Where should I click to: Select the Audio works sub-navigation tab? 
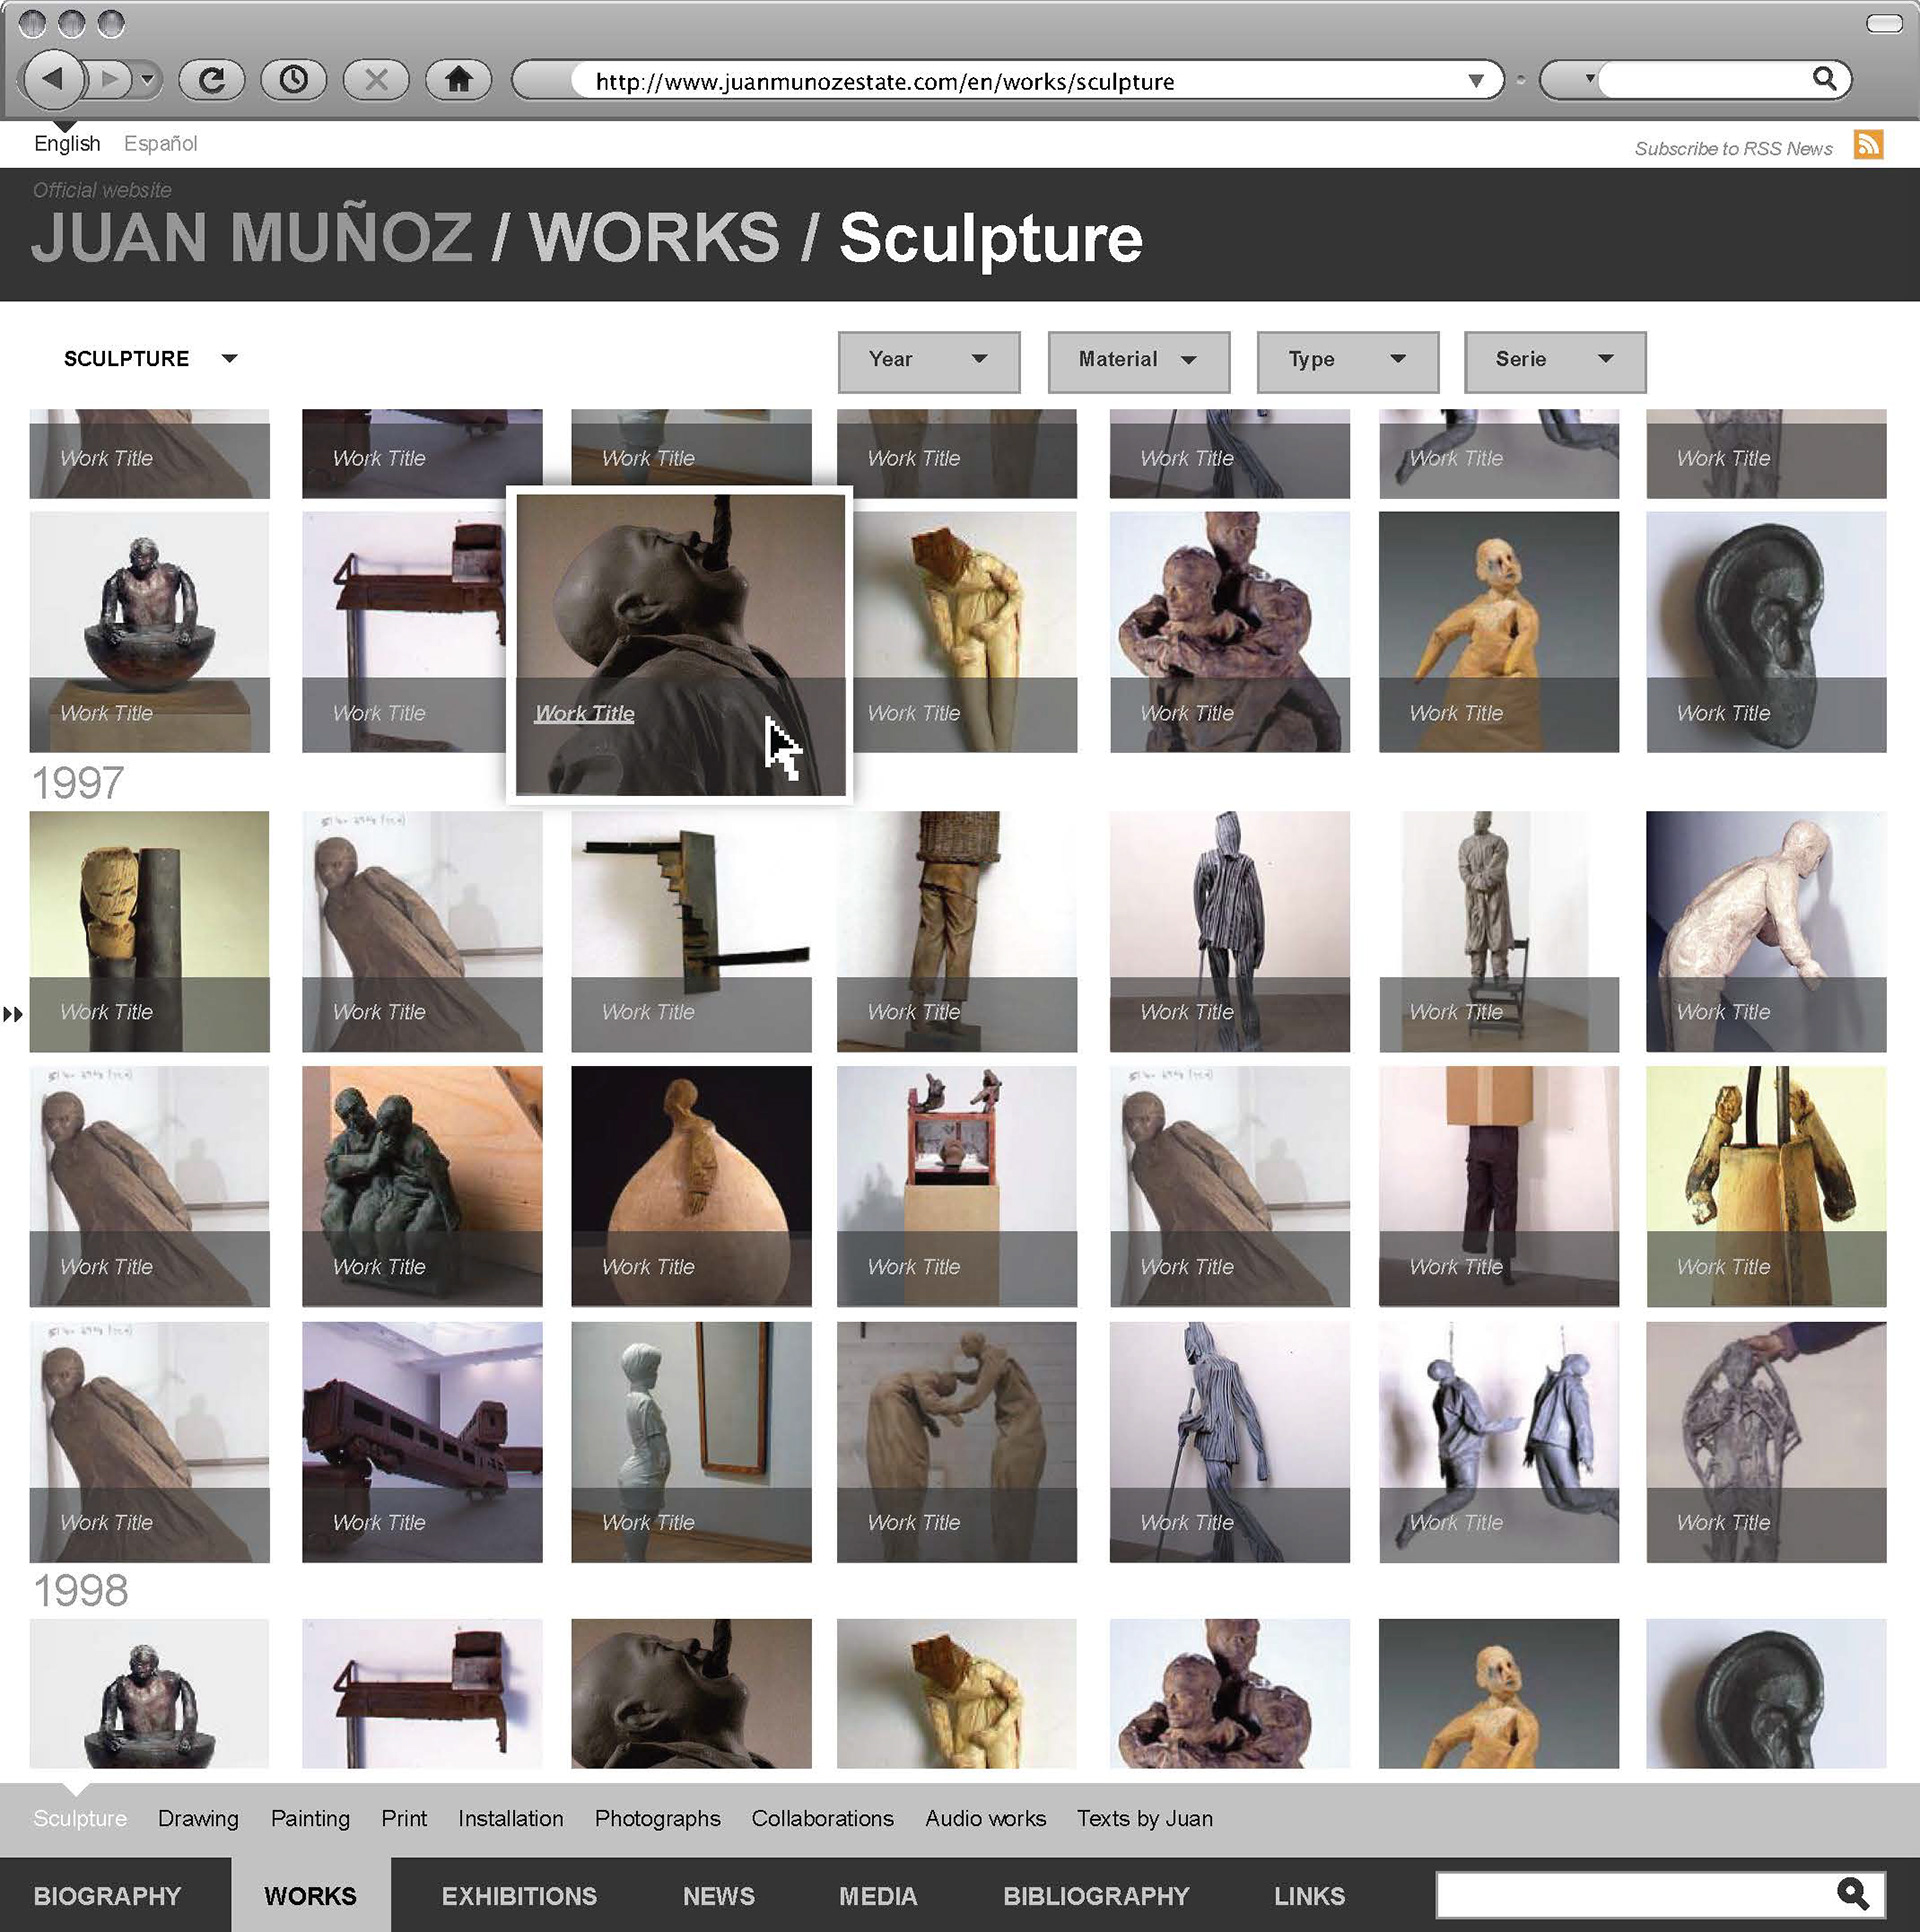point(985,1818)
